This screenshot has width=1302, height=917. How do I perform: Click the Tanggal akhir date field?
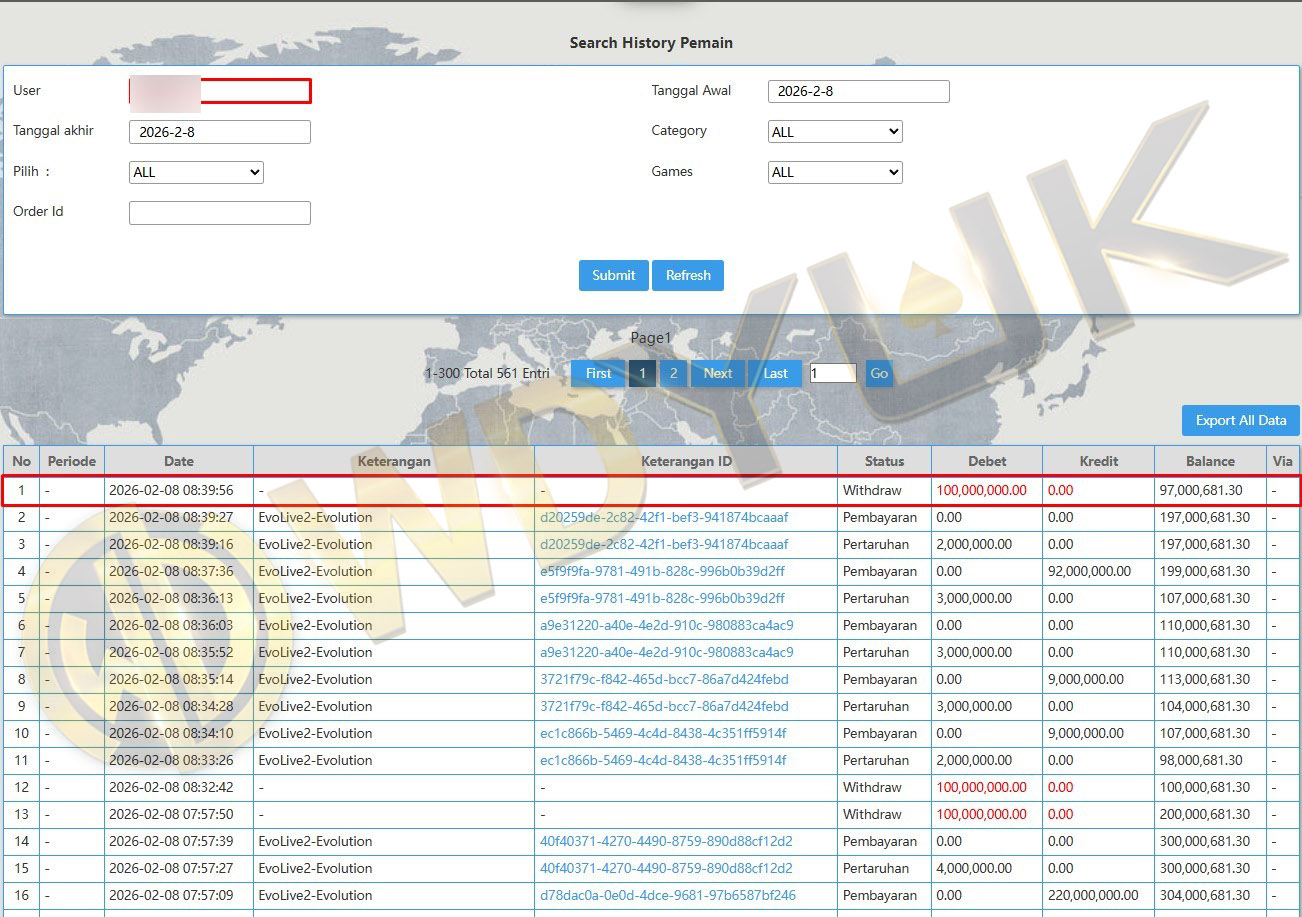point(220,132)
